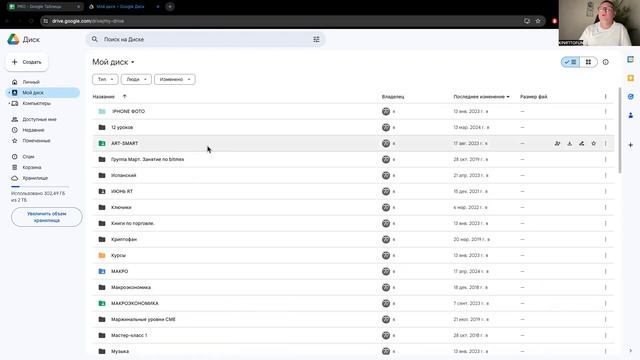640x360 pixels.
Task: Open the Недавние recent section
Action: pyautogui.click(x=33, y=130)
